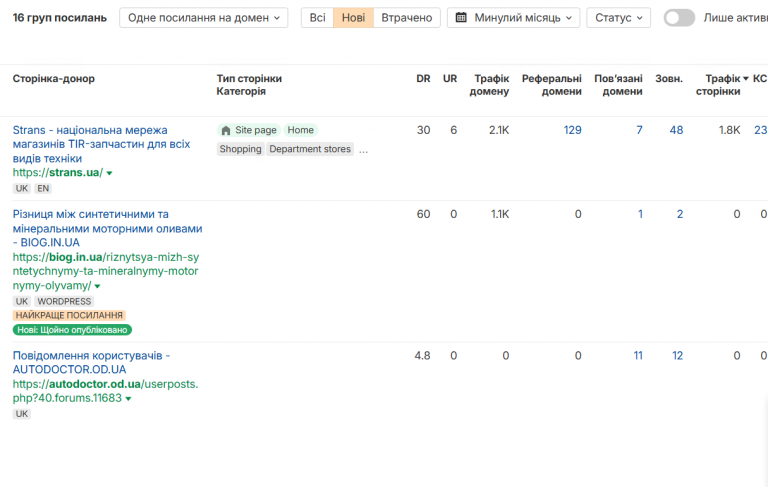Sort by the DR column header
Image resolution: width=768 pixels, height=487 pixels.
[x=423, y=79]
